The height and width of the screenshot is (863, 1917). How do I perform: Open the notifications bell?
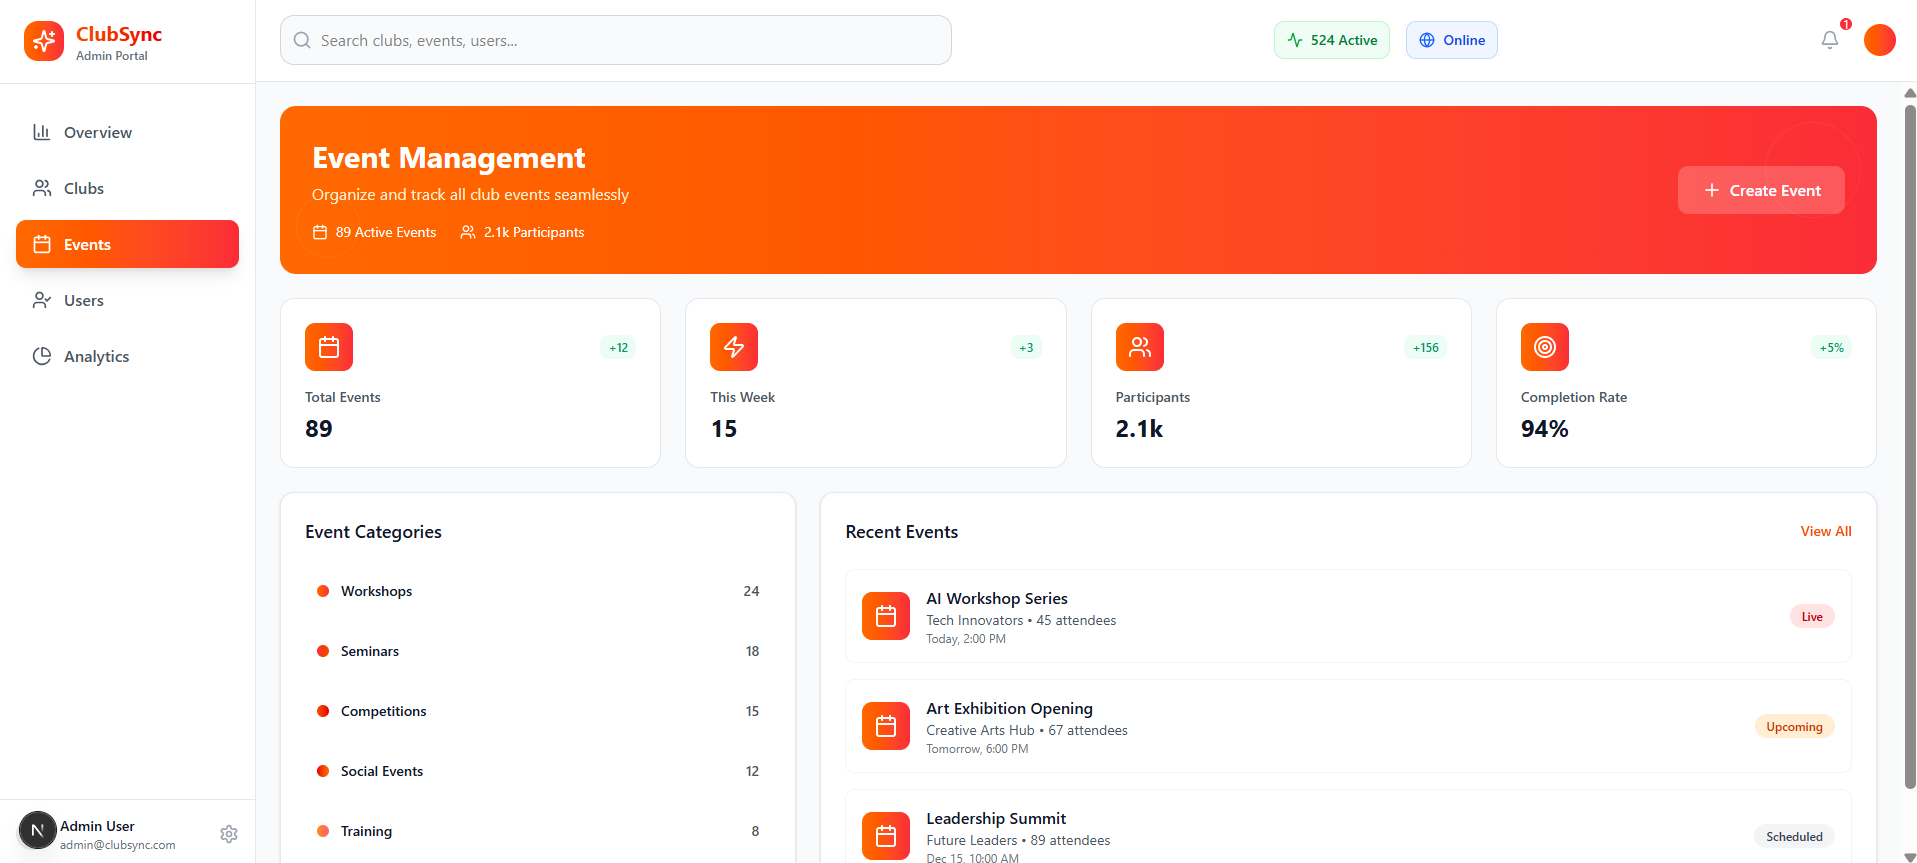[x=1829, y=40]
